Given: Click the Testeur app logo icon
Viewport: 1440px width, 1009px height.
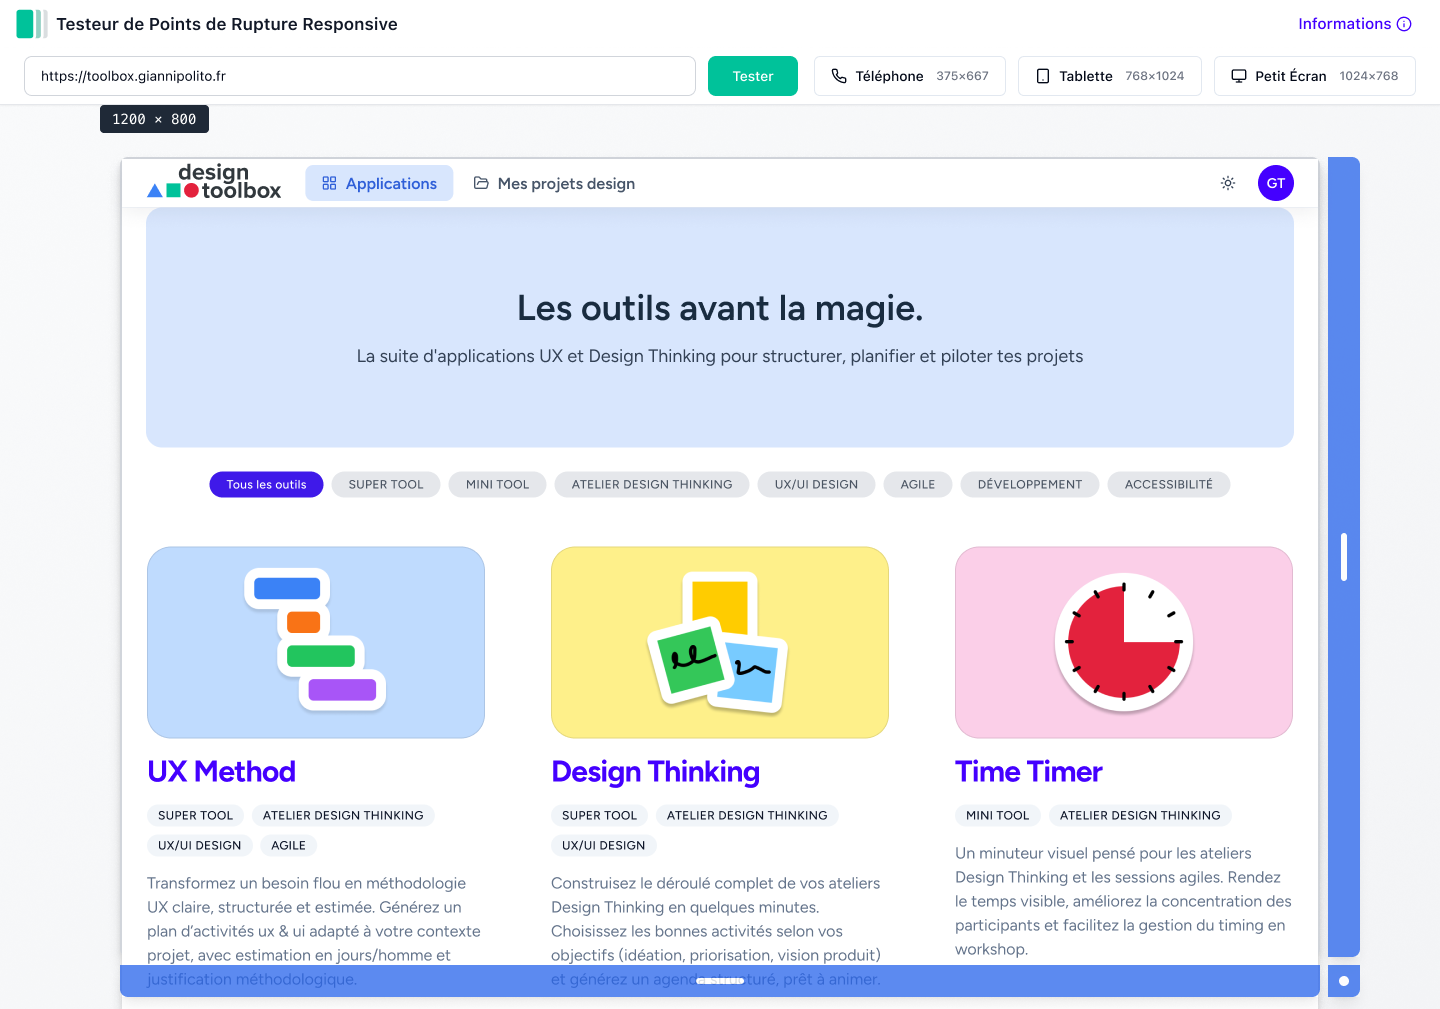Looking at the screenshot, I should click(31, 24).
